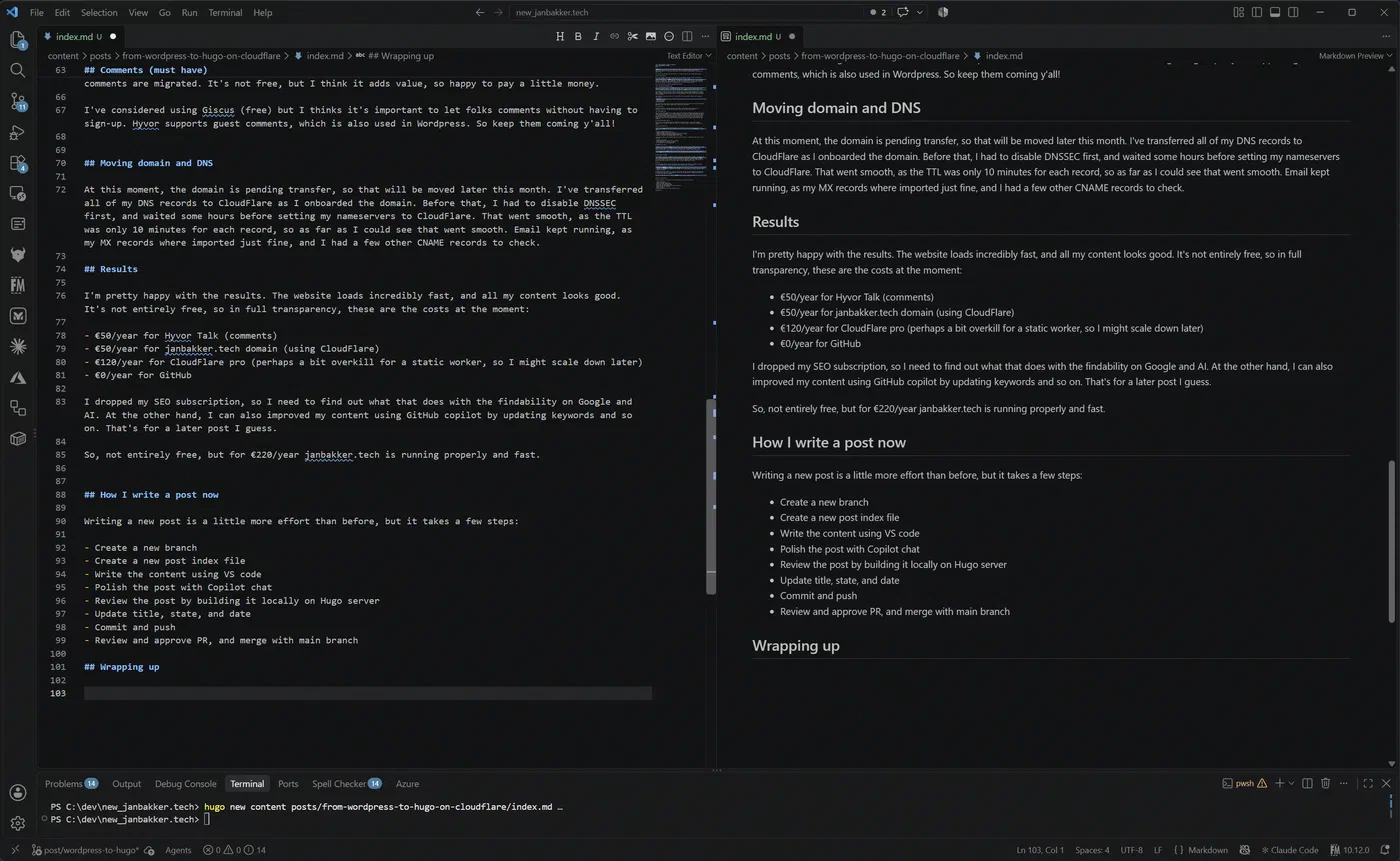This screenshot has width=1400, height=861.
Task: Open the Explorer view in activity bar
Action: click(17, 40)
